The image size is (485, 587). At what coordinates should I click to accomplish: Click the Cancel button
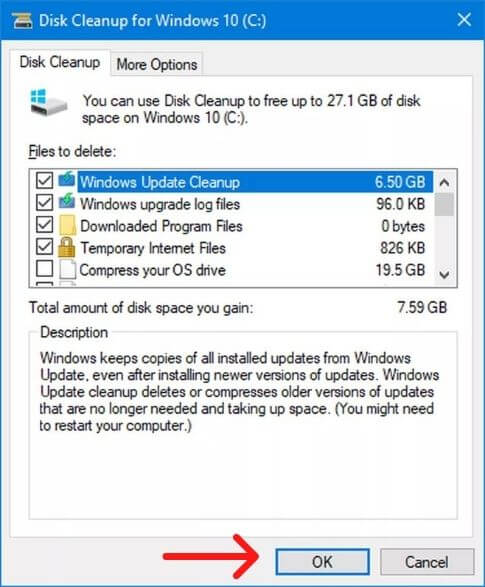pos(427,562)
